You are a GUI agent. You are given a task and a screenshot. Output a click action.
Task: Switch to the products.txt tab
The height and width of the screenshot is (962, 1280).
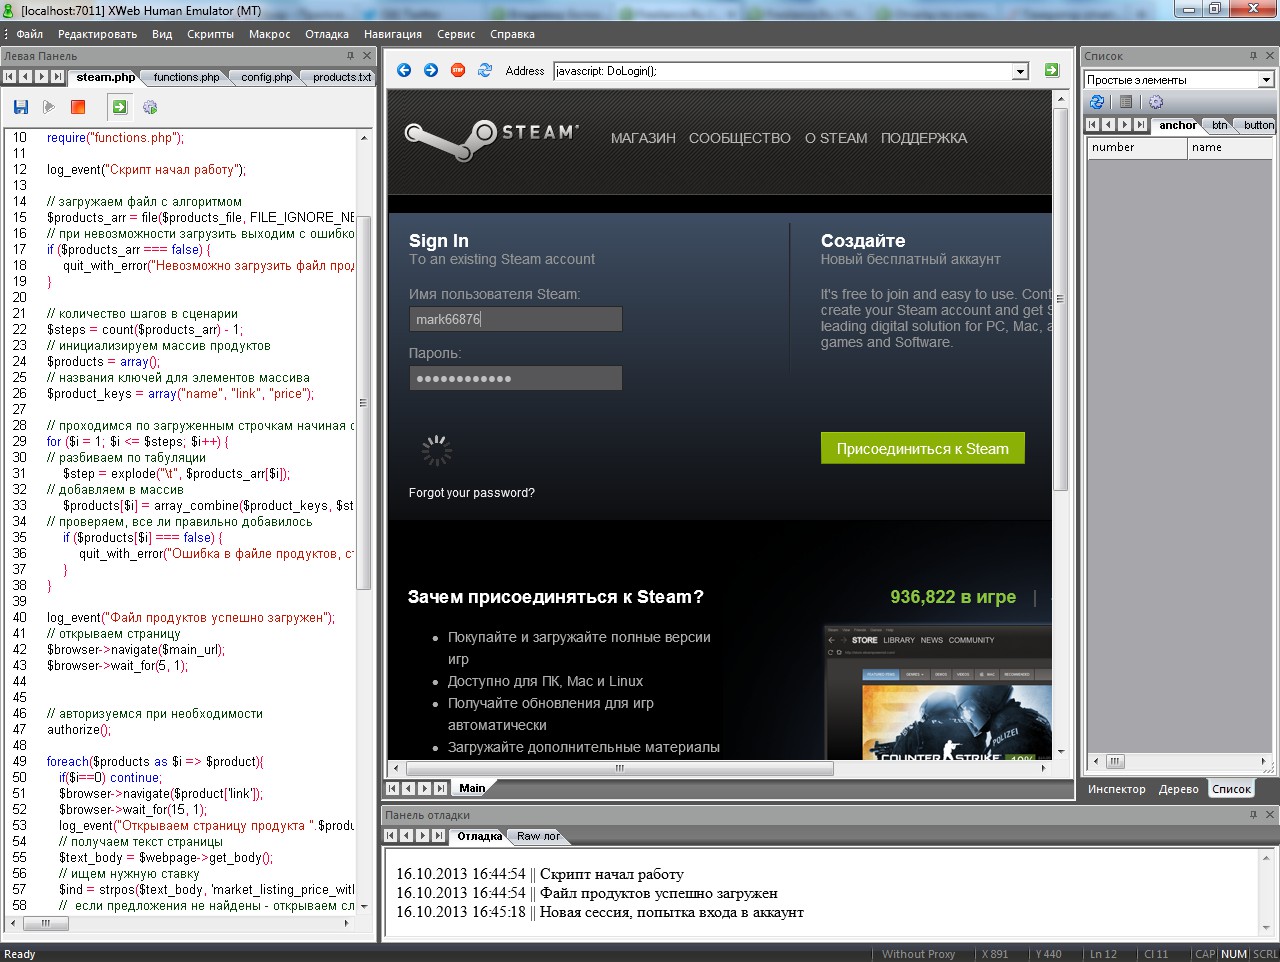[x=341, y=77]
